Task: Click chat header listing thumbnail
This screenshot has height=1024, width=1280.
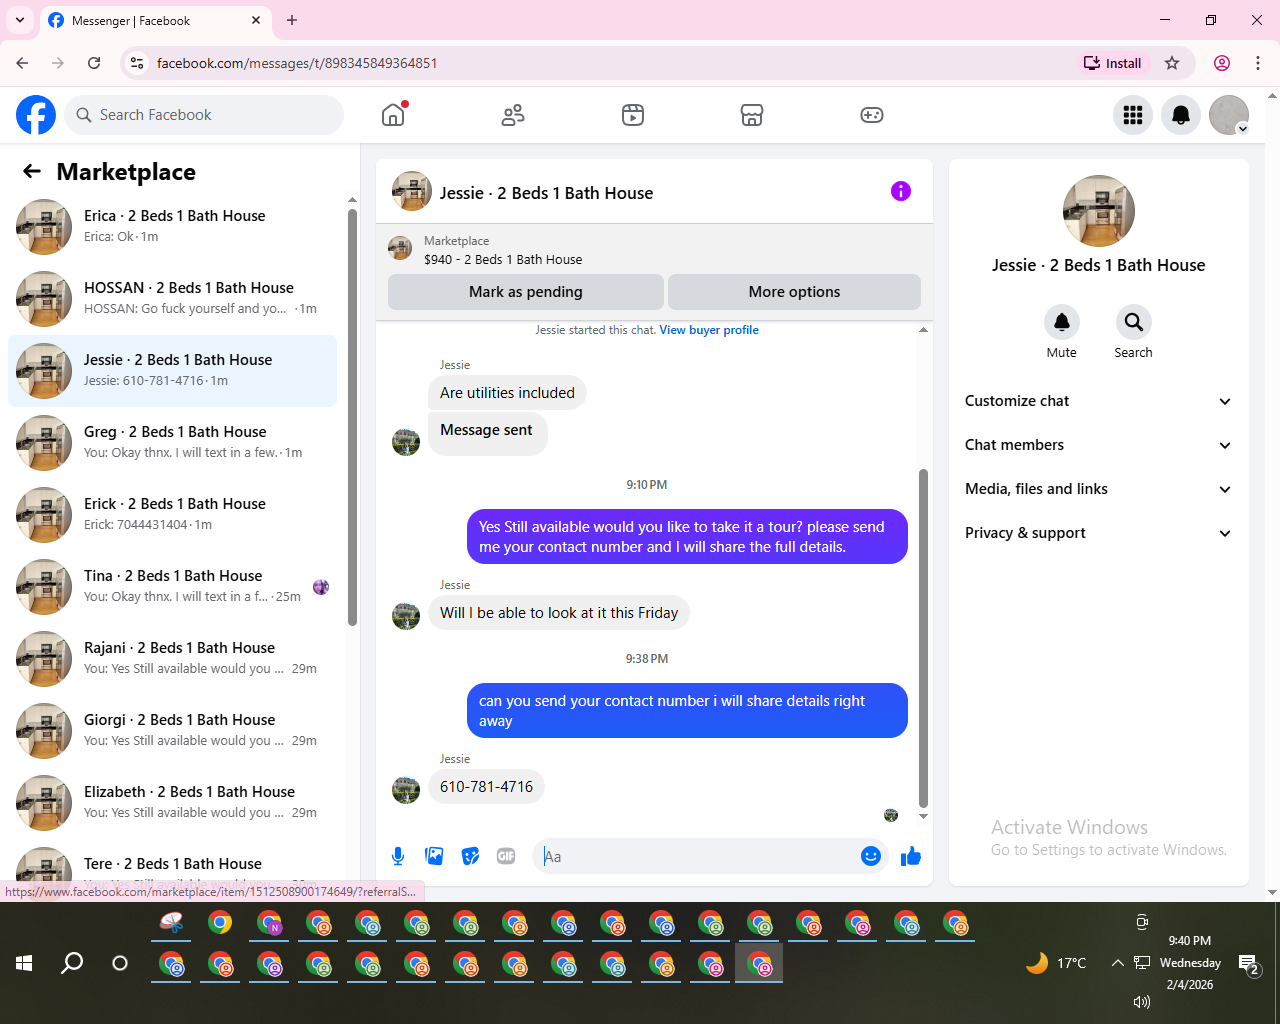Action: [x=412, y=191]
